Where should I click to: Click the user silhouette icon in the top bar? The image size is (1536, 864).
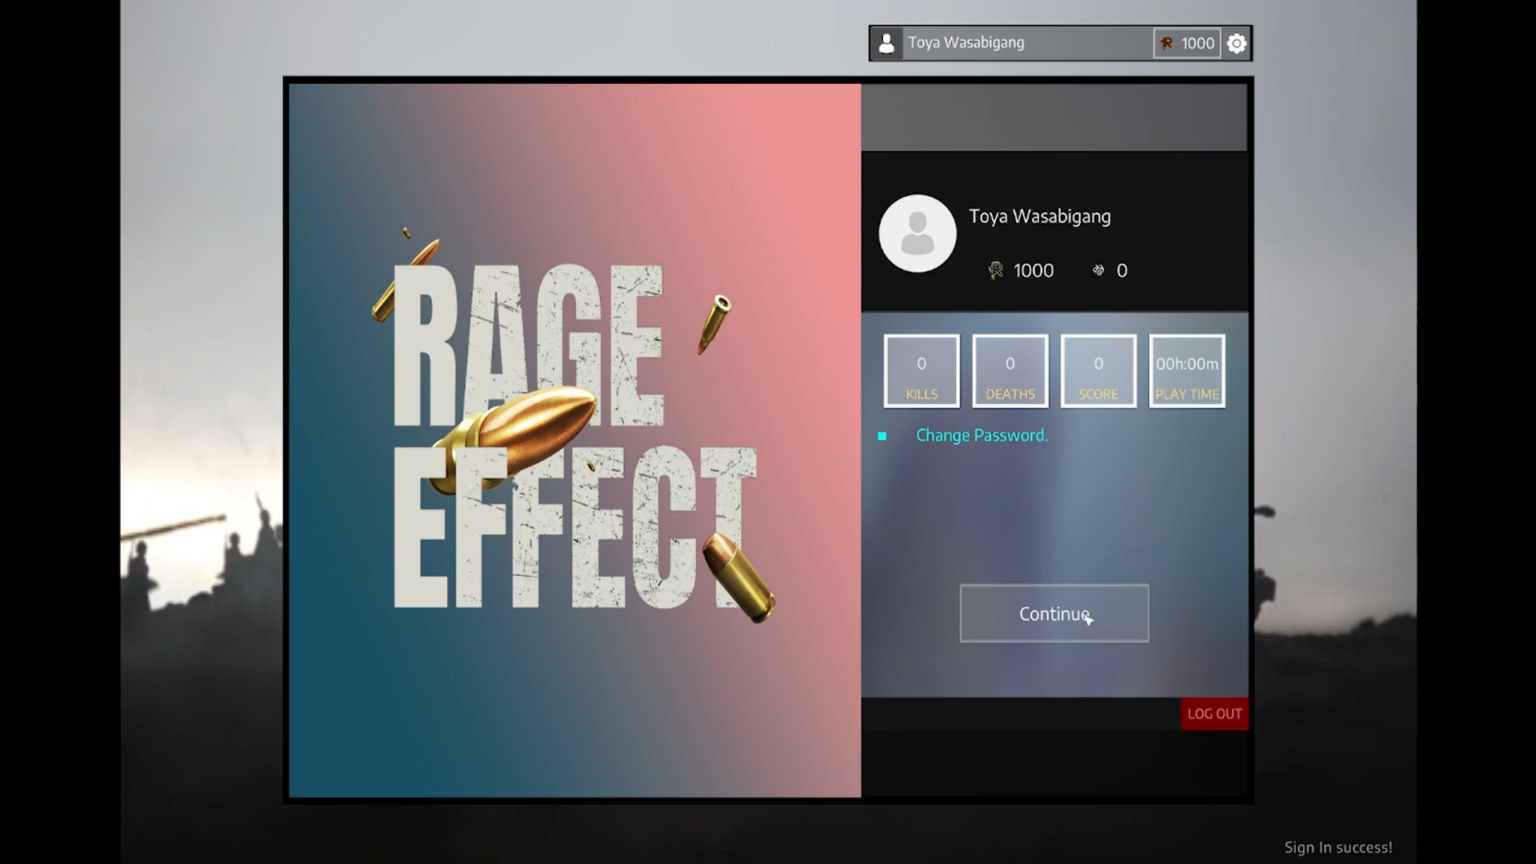tap(887, 42)
